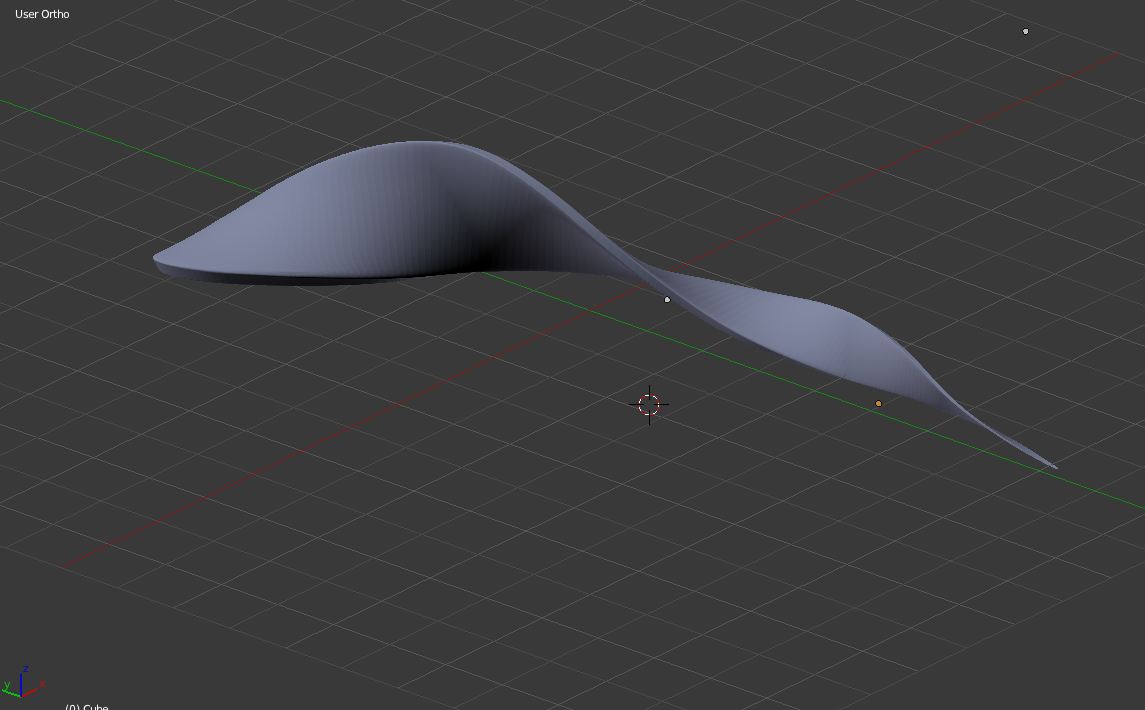Click the 3D cursor crosshair

648,405
